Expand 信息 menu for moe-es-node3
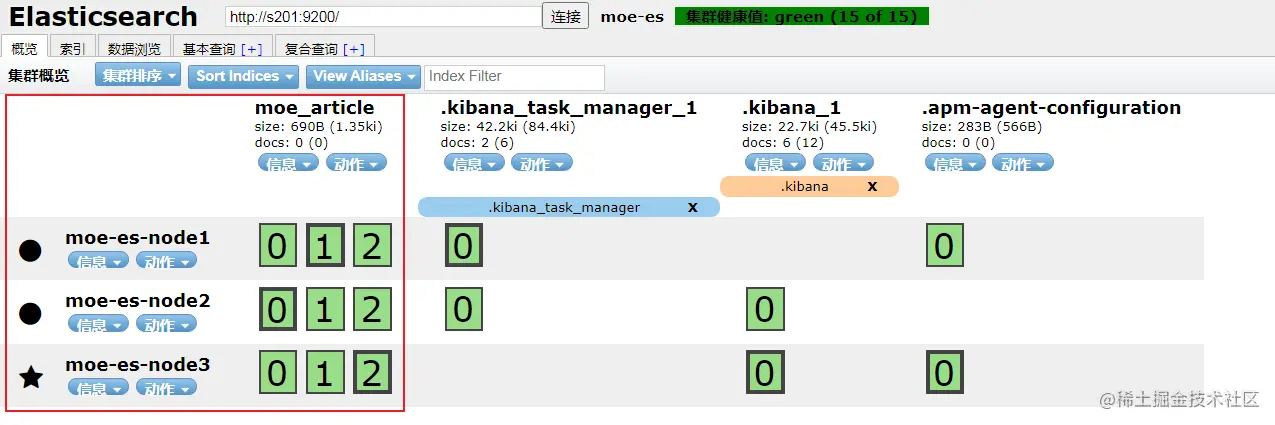This screenshot has height=425, width=1275. click(x=98, y=388)
